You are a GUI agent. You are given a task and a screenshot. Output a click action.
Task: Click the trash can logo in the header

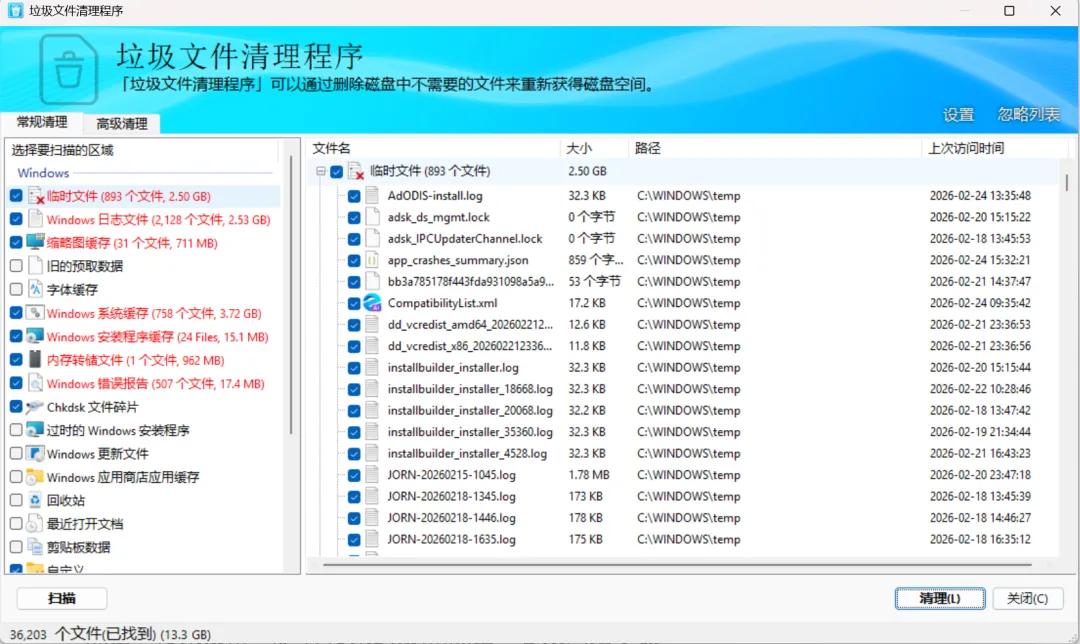(68, 70)
